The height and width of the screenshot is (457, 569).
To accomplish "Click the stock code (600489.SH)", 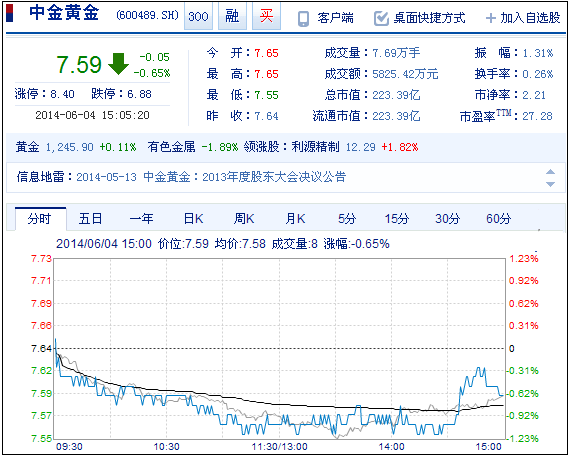I will pos(147,16).
